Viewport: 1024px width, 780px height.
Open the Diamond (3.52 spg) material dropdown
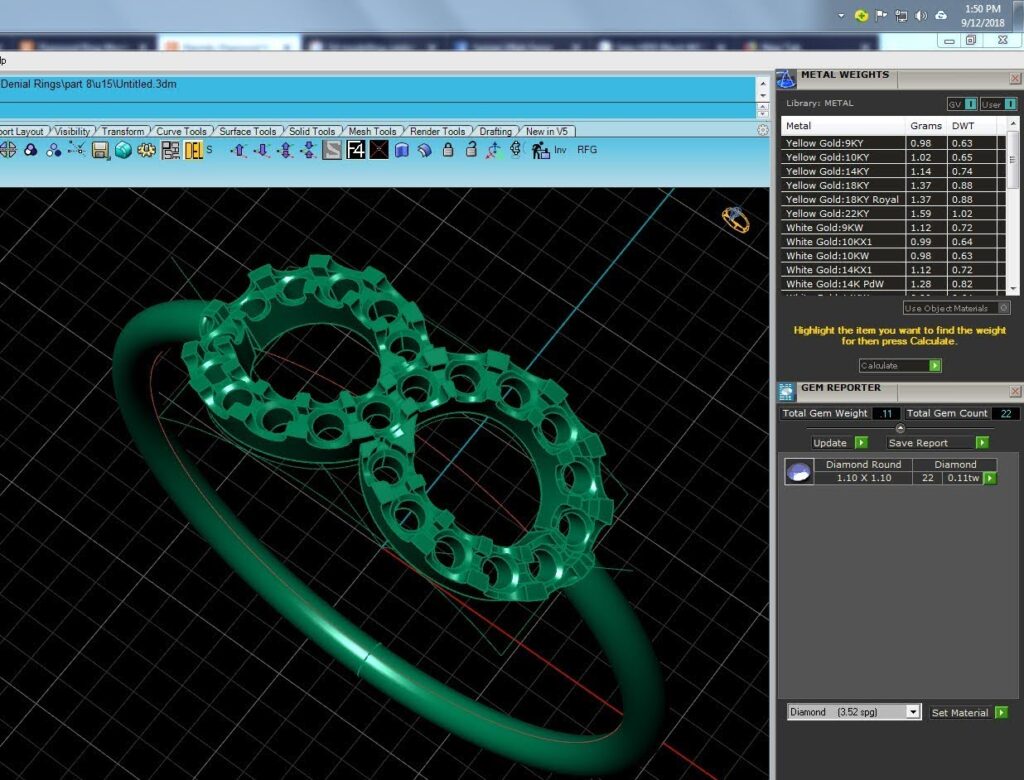854,712
